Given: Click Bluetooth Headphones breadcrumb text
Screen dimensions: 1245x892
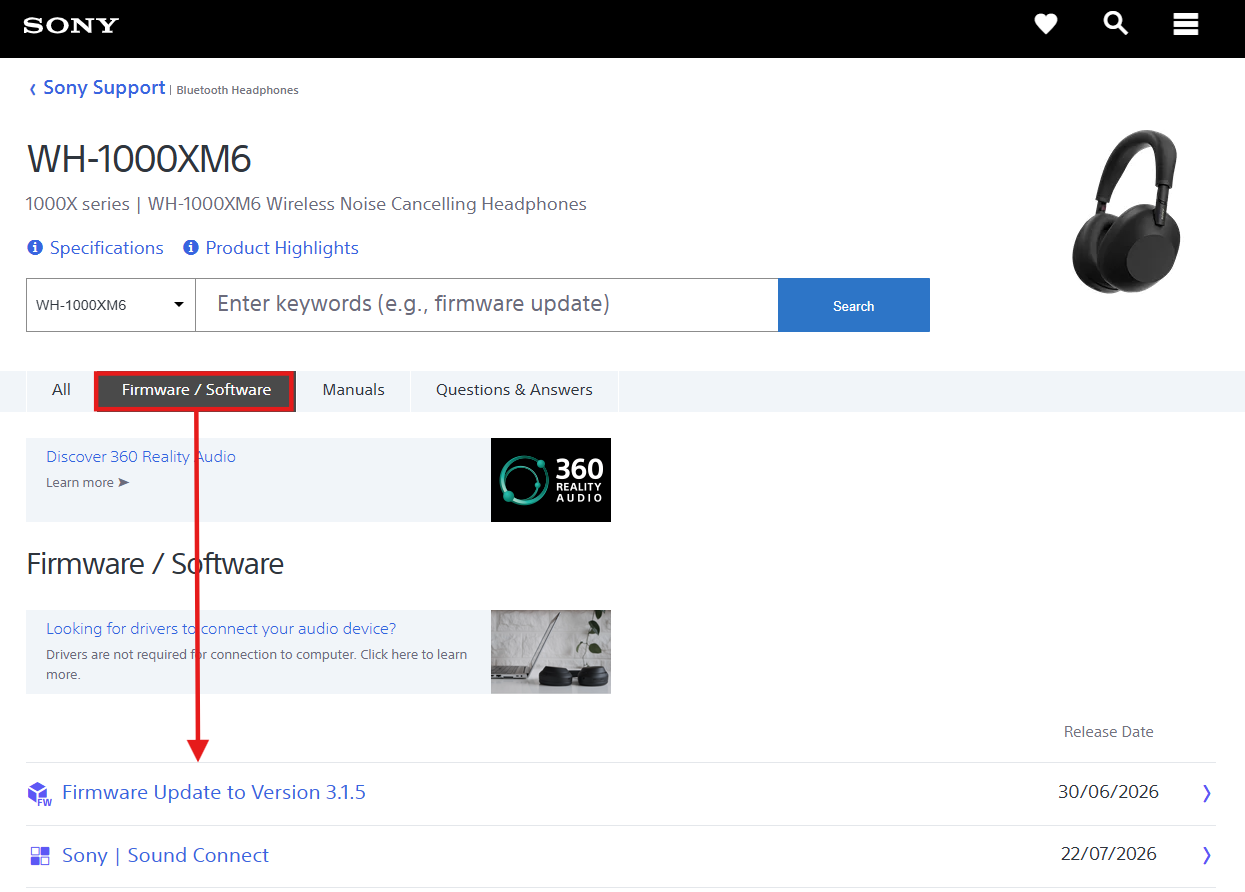Looking at the screenshot, I should coord(238,90).
